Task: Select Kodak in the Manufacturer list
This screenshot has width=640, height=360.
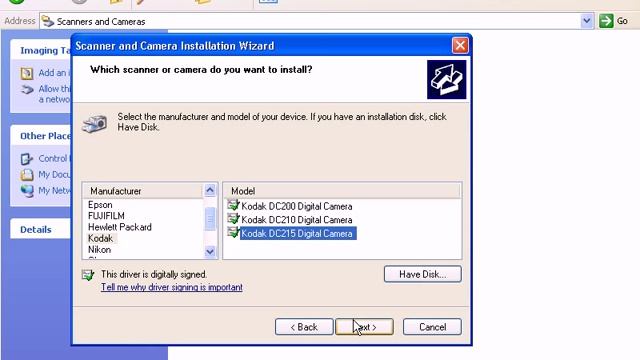Action: (100, 238)
